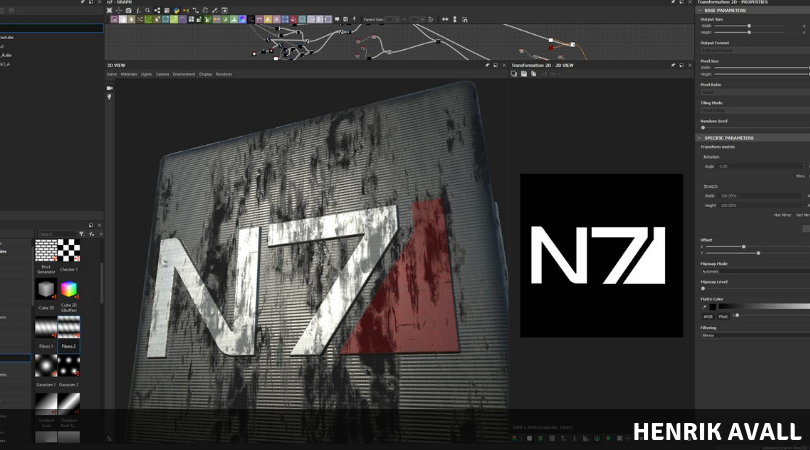The width and height of the screenshot is (810, 450).
Task: Select the Cube 3D GBuffers thumbnail
Action: click(x=69, y=289)
